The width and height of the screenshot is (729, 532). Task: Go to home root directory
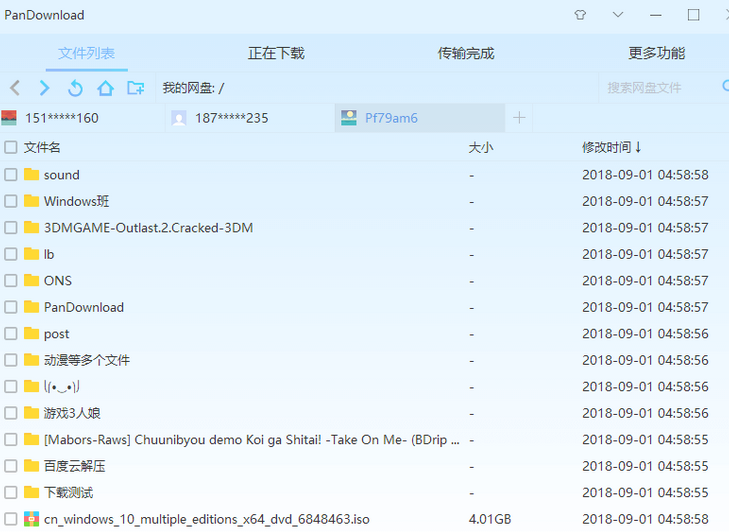[105, 87]
